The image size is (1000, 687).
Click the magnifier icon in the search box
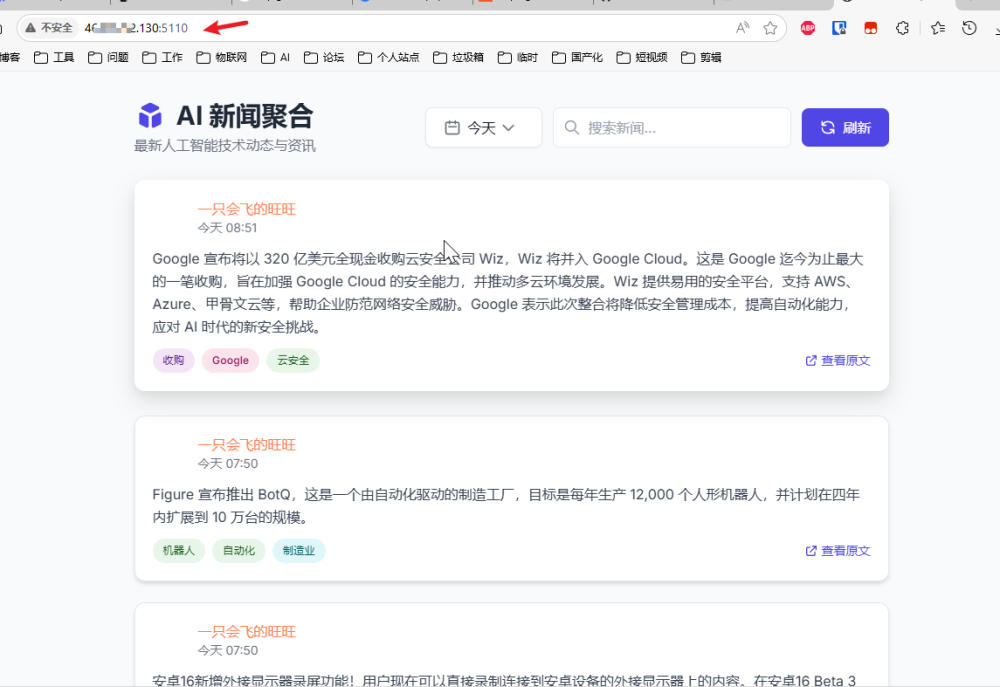pos(572,128)
